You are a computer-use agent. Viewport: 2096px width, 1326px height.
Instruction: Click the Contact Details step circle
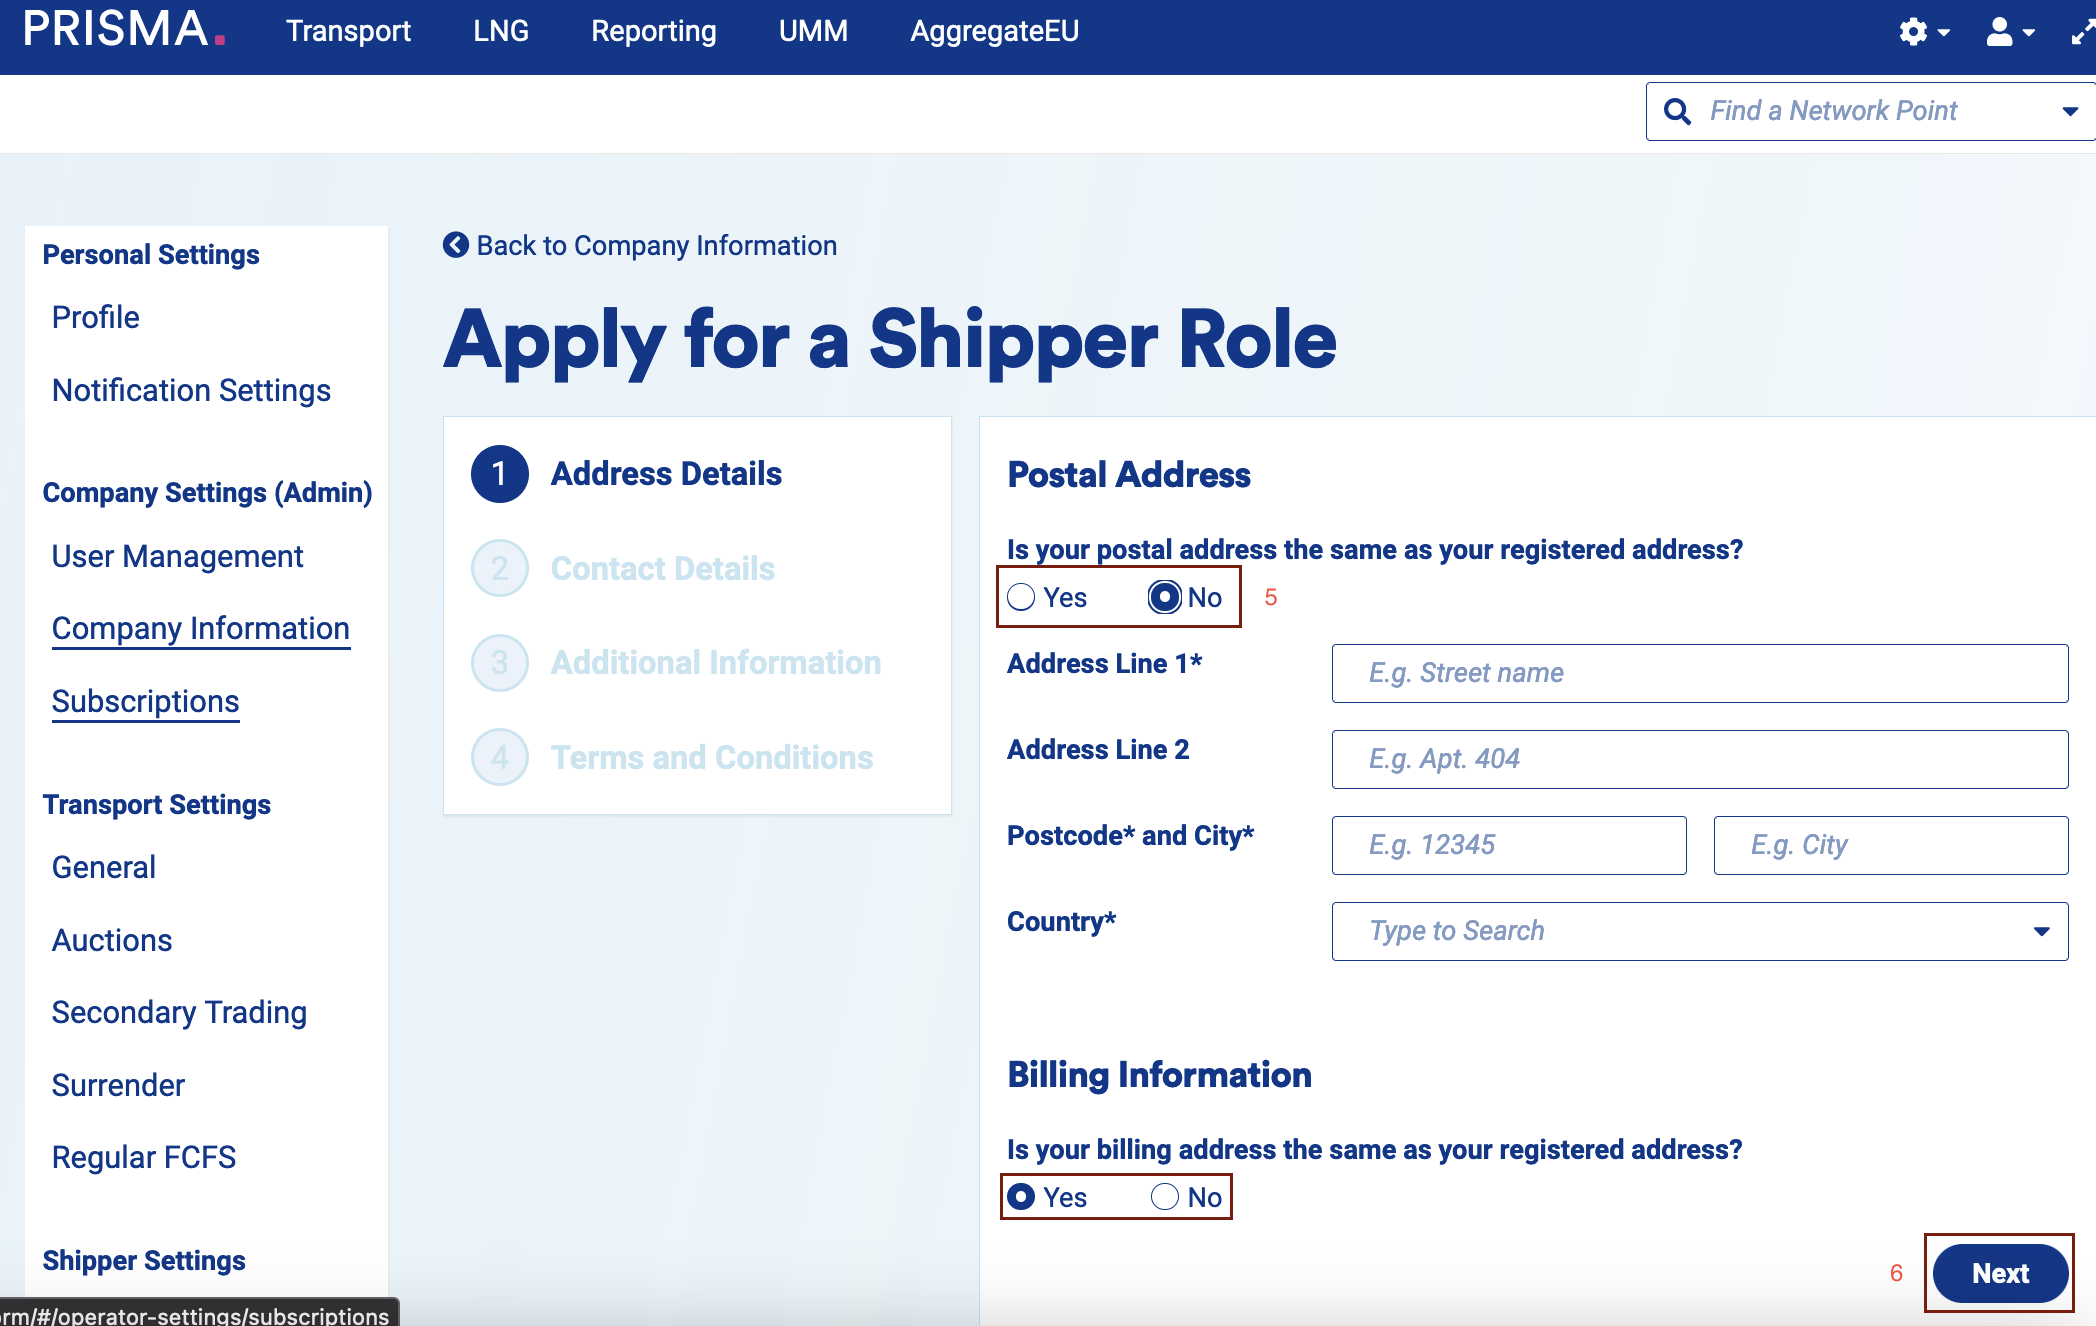[x=499, y=568]
